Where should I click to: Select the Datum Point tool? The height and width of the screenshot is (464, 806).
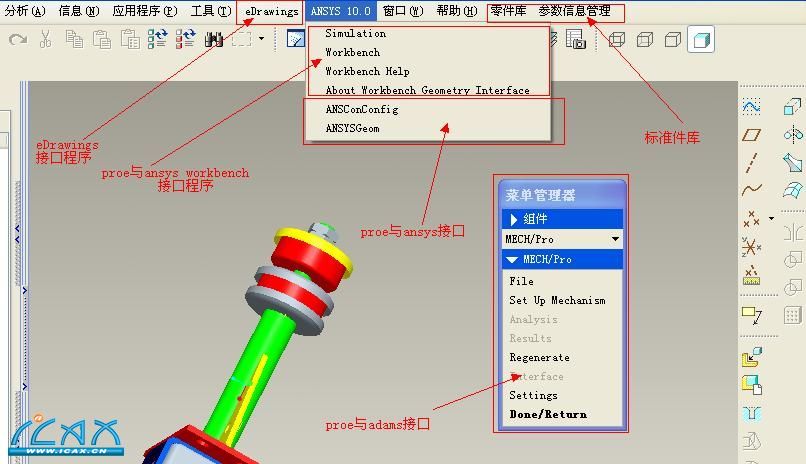(x=752, y=219)
